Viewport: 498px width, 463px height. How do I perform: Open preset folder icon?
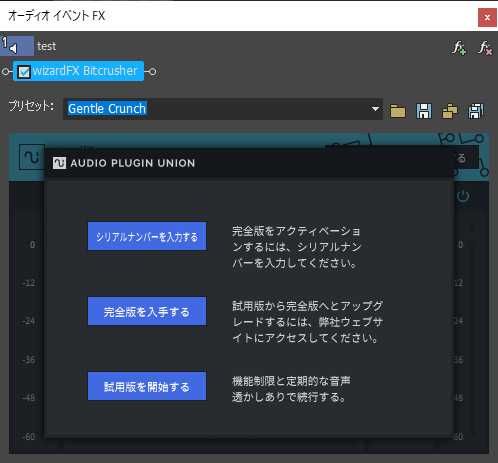click(x=398, y=111)
